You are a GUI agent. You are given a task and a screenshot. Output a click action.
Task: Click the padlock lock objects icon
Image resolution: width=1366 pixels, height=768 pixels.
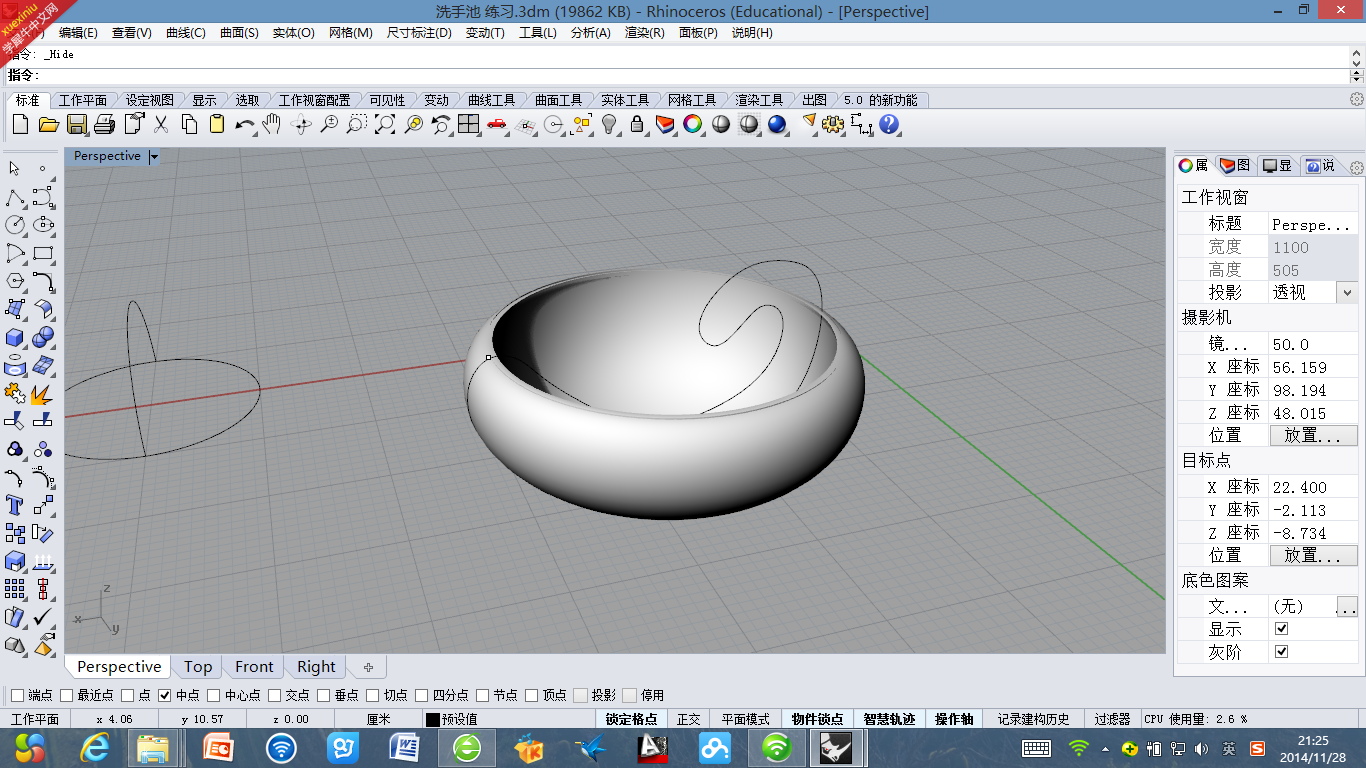pyautogui.click(x=637, y=124)
